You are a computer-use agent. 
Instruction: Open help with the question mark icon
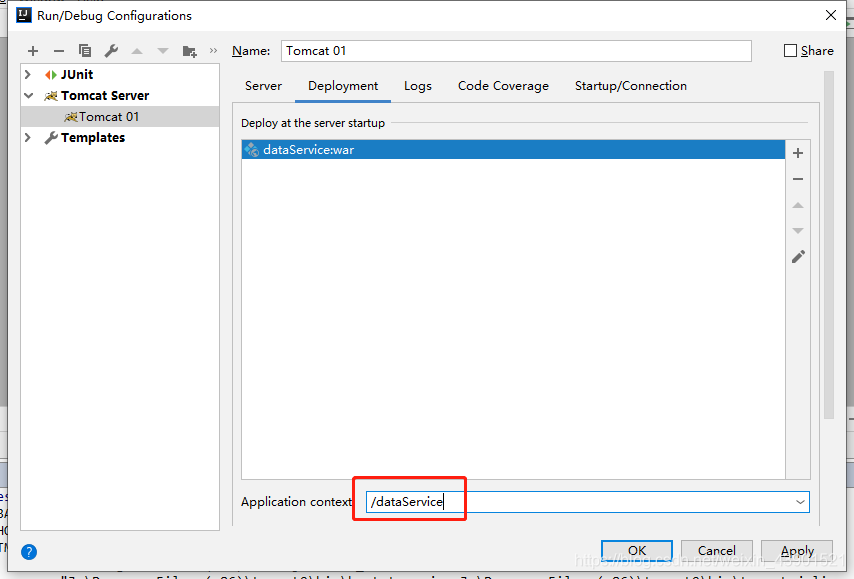(x=29, y=552)
